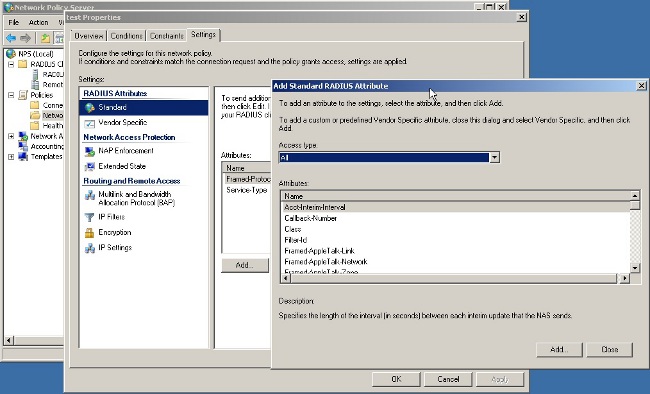Select the Remote RADIUS Server item in tree
Image resolution: width=650 pixels, height=394 pixels.
pyautogui.click(x=53, y=85)
